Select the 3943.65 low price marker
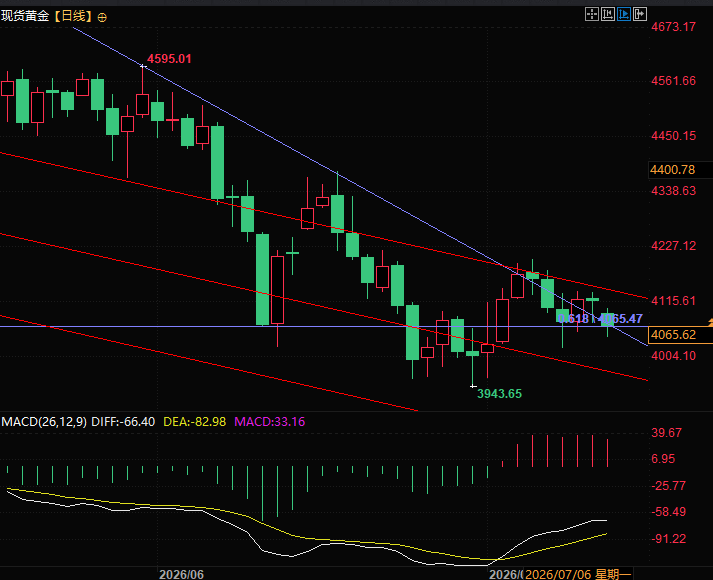Image resolution: width=713 pixels, height=580 pixels. [x=499, y=394]
